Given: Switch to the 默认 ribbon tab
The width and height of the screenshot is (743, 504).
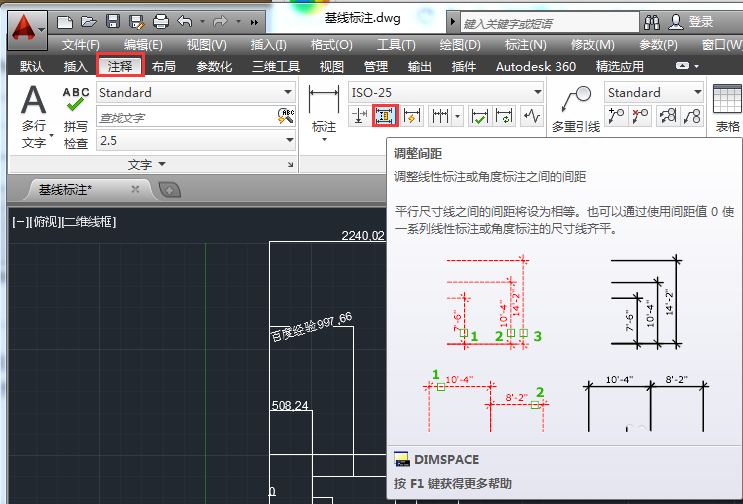Looking at the screenshot, I should tap(32, 66).
